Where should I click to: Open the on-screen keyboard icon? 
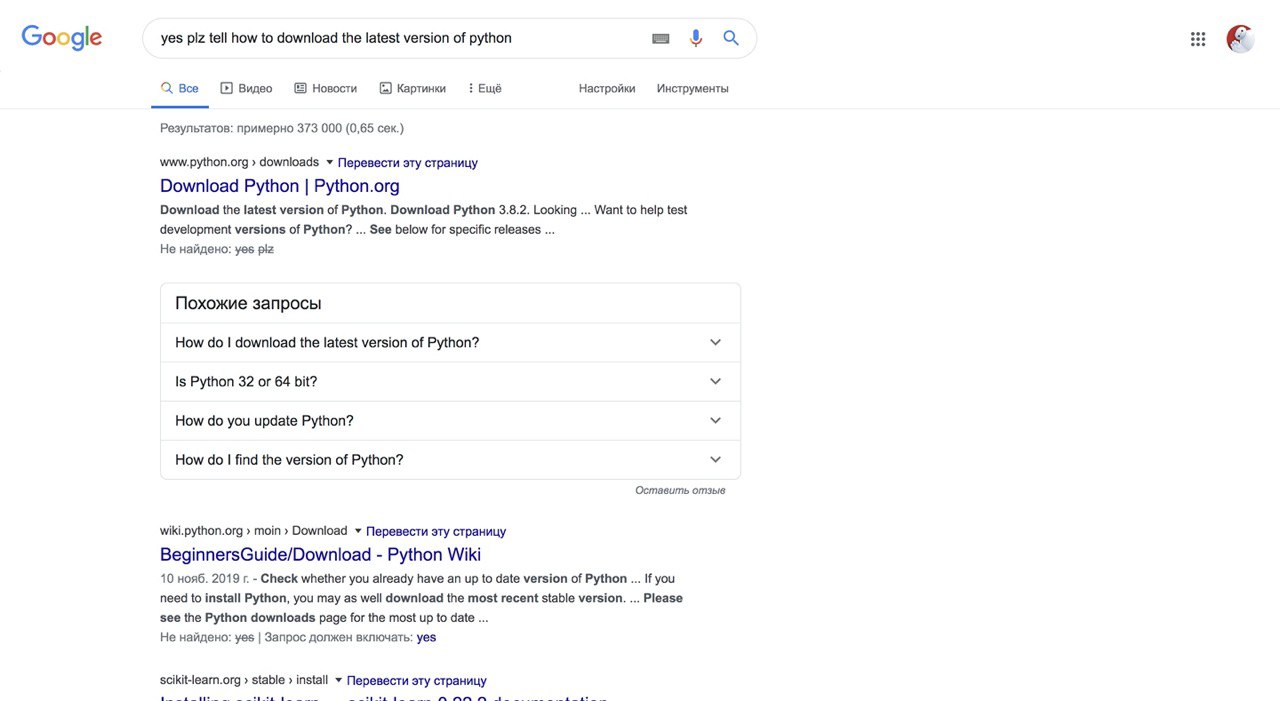661,38
